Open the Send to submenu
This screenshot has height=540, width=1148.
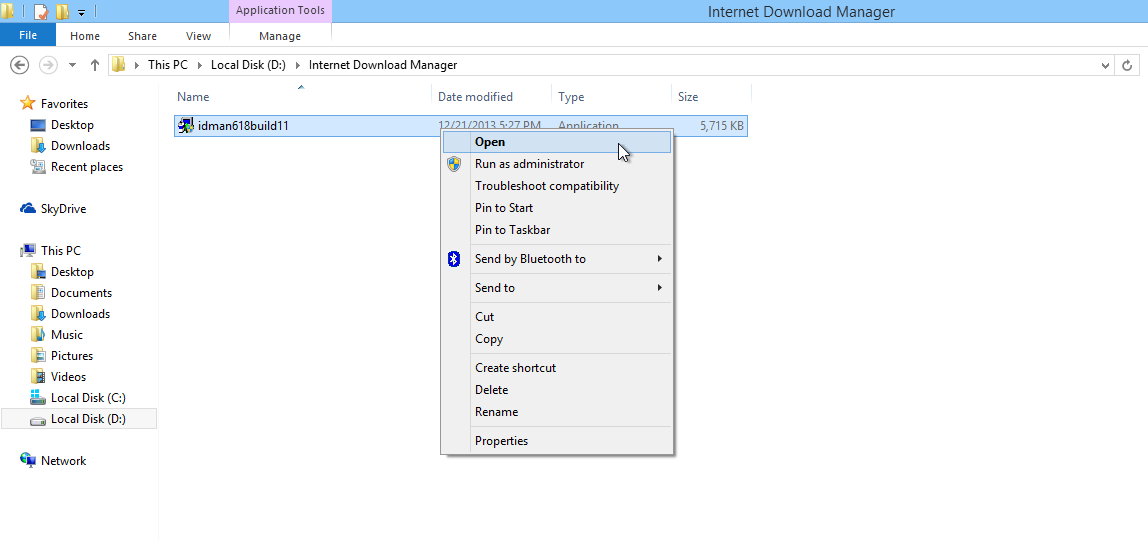[x=556, y=288]
